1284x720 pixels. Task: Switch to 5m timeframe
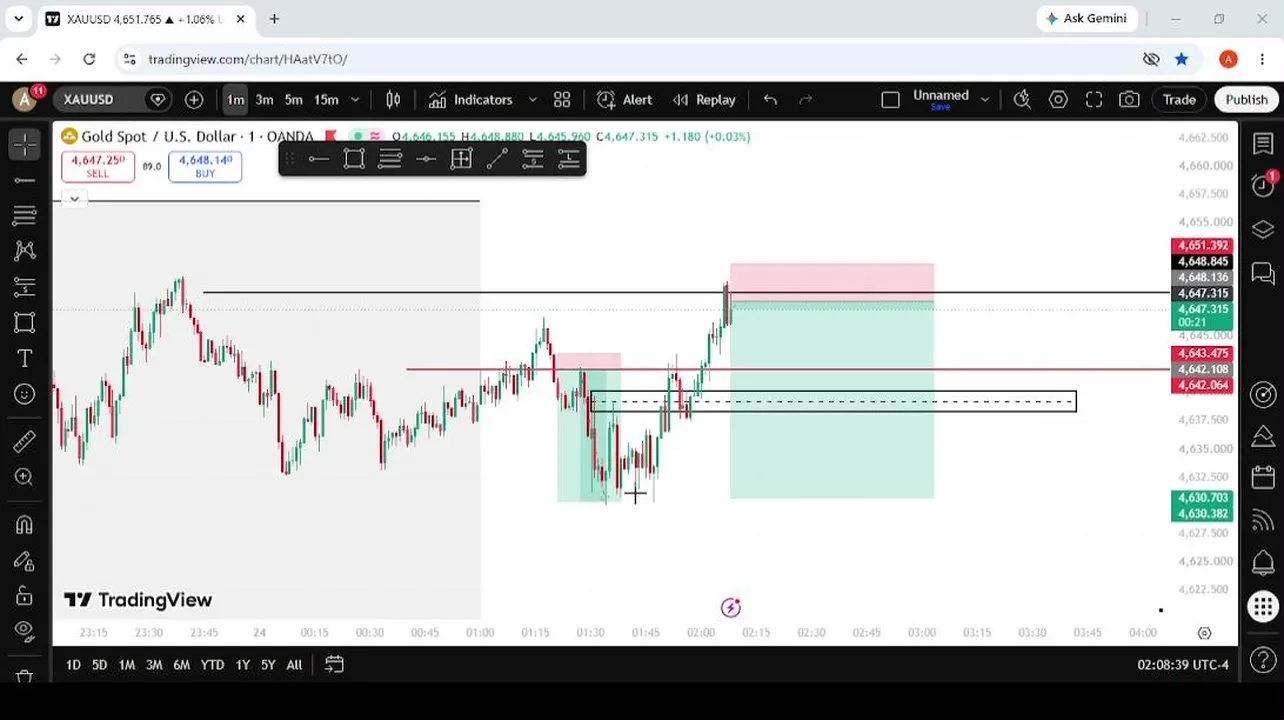[x=293, y=99]
